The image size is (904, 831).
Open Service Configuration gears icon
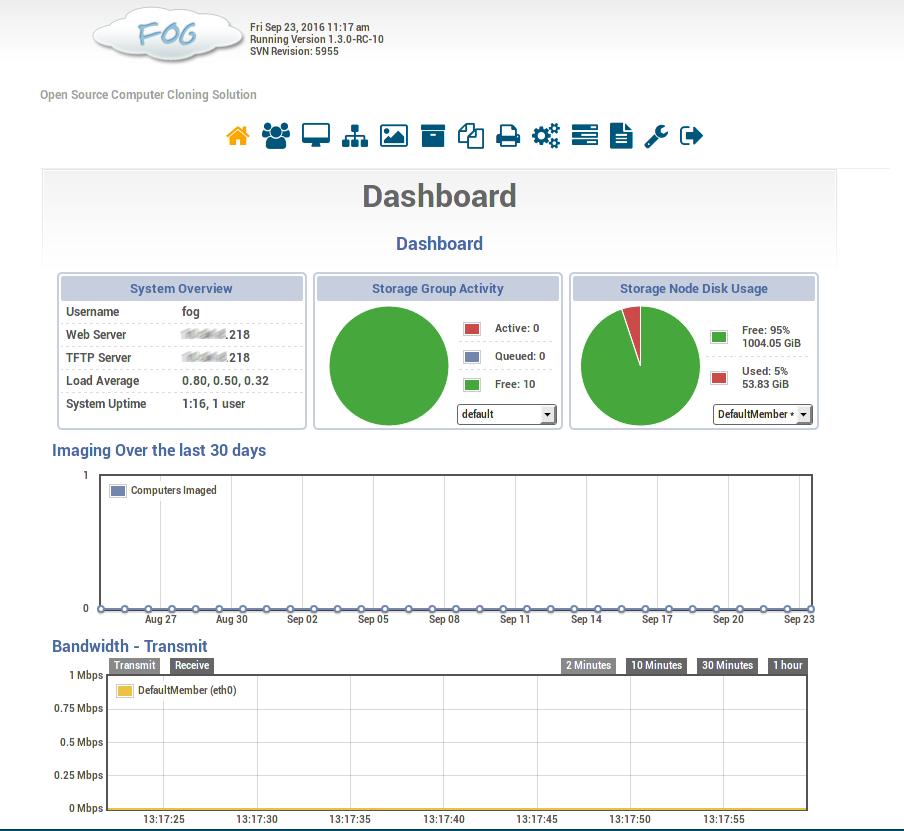coord(546,136)
